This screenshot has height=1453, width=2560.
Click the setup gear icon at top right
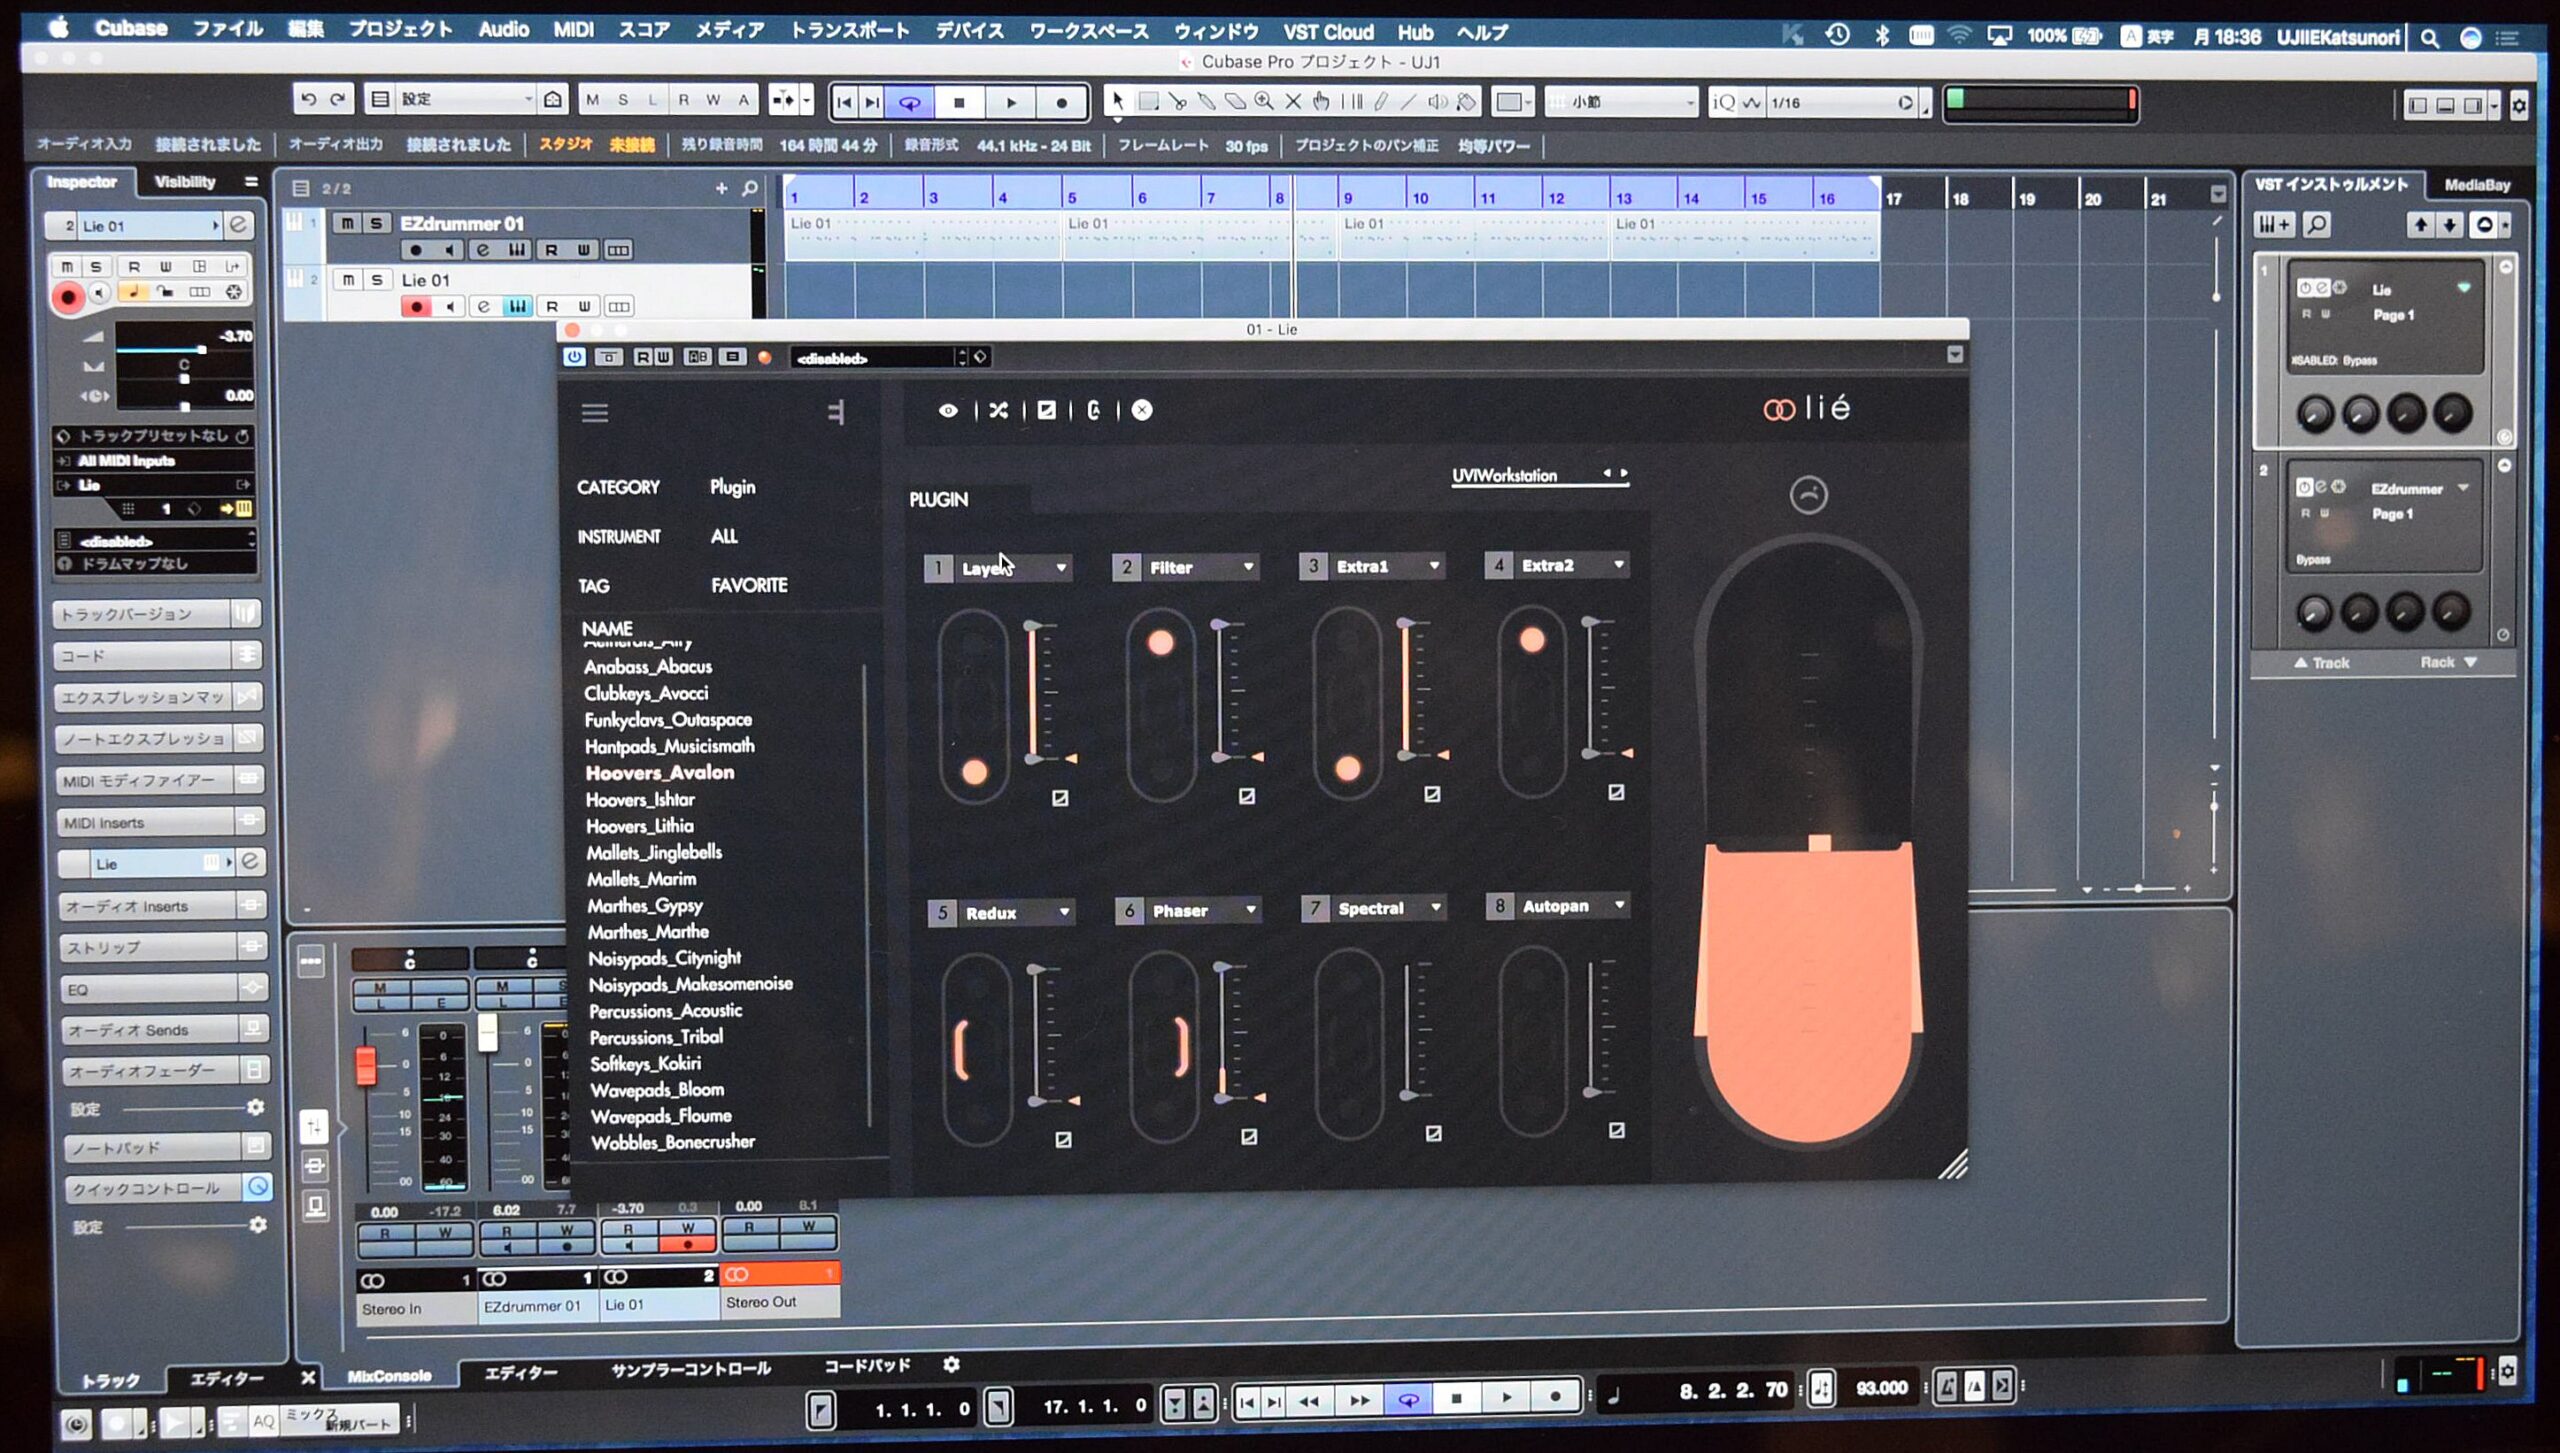point(2519,105)
